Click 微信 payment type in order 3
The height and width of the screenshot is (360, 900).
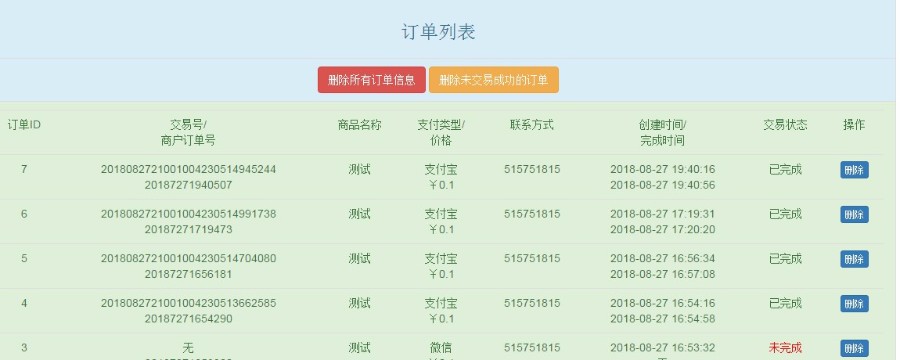point(441,347)
